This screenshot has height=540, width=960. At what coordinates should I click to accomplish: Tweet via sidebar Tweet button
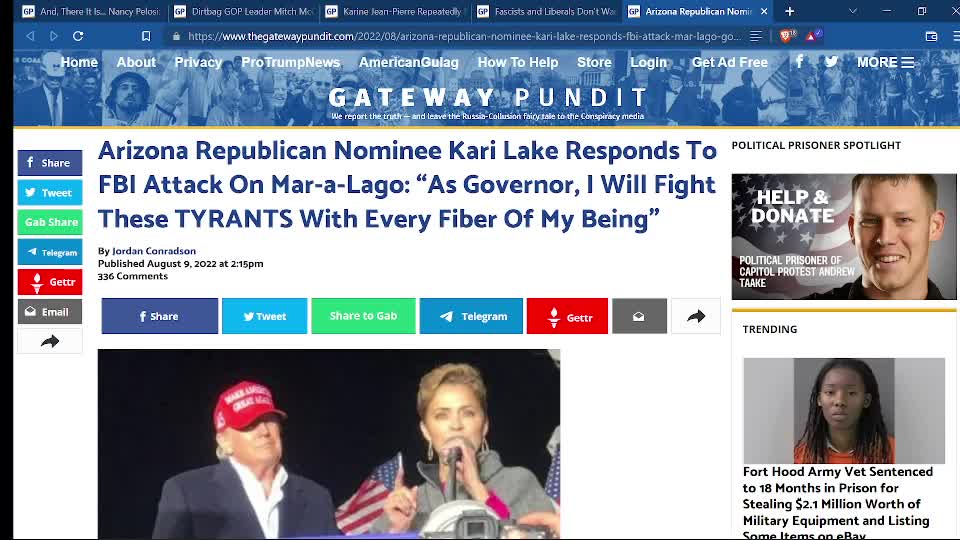click(50, 193)
